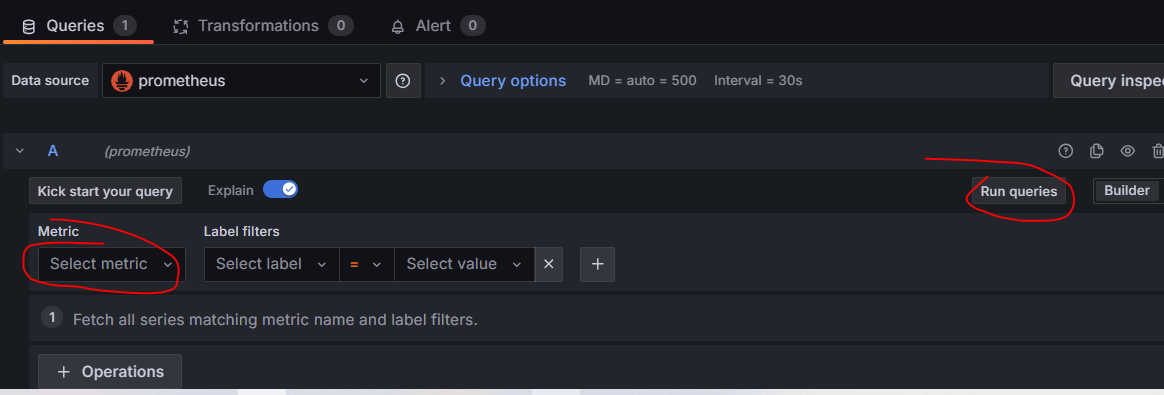The height and width of the screenshot is (395, 1164).
Task: Click the Interval = 30s text
Action: (x=758, y=81)
